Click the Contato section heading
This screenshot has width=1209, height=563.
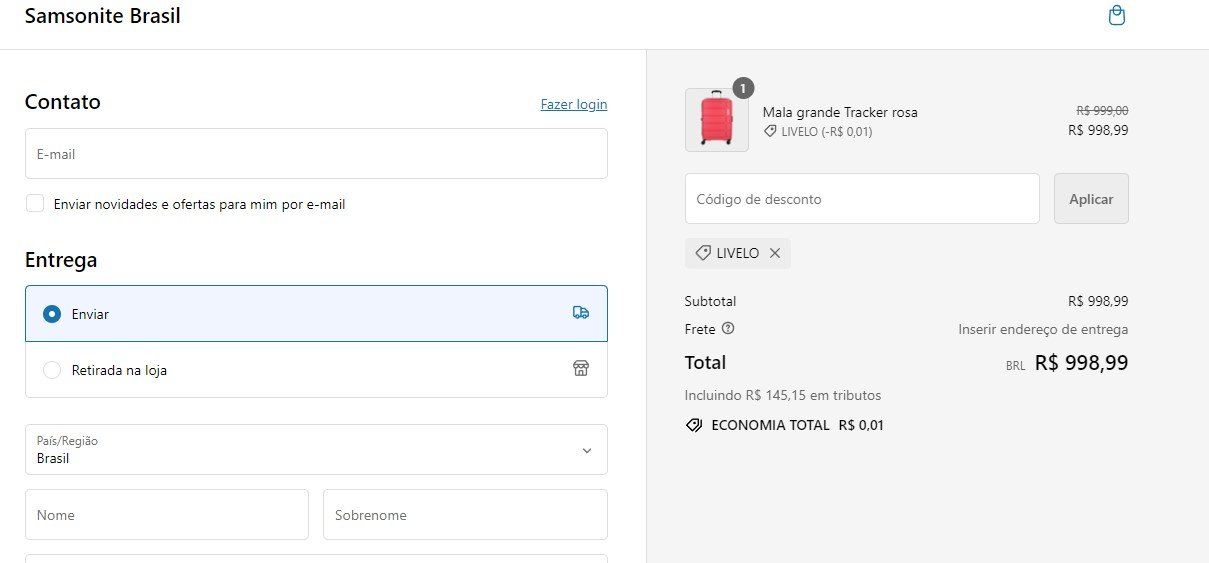coord(63,102)
